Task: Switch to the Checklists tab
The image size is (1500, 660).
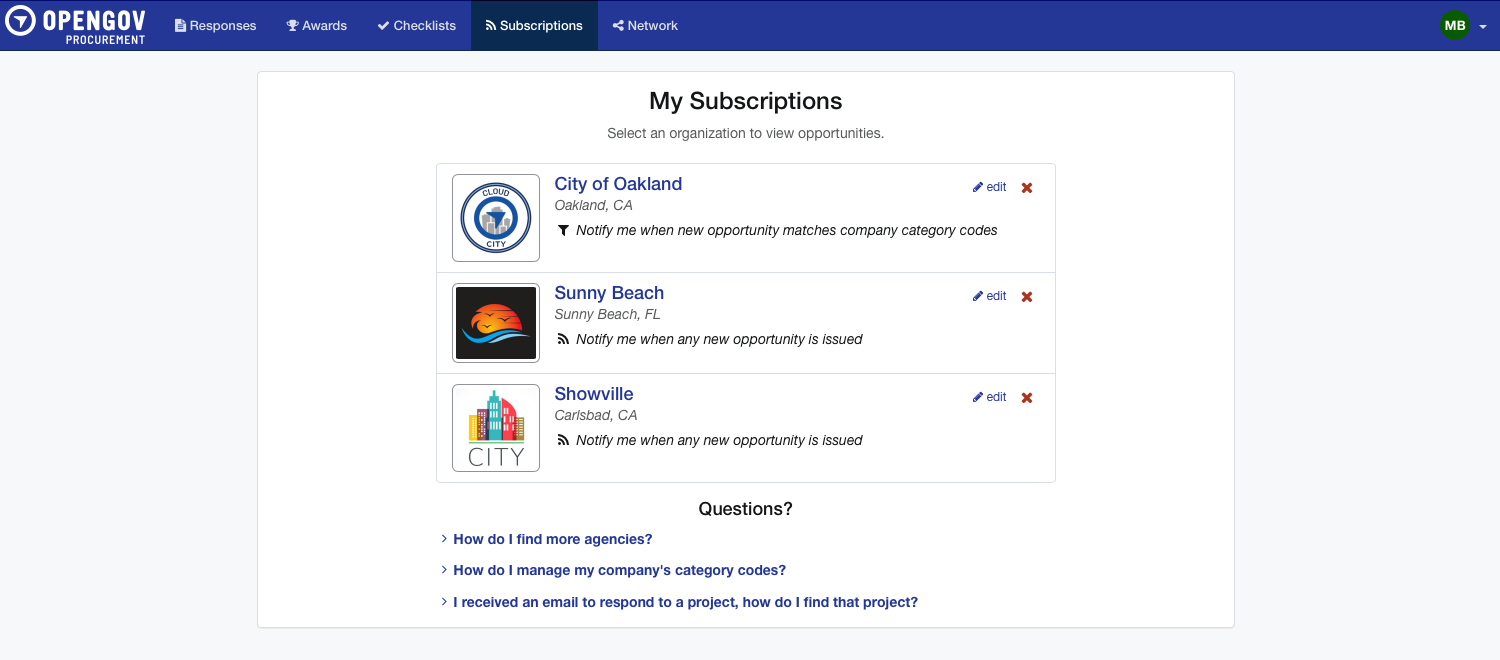Action: tap(416, 26)
